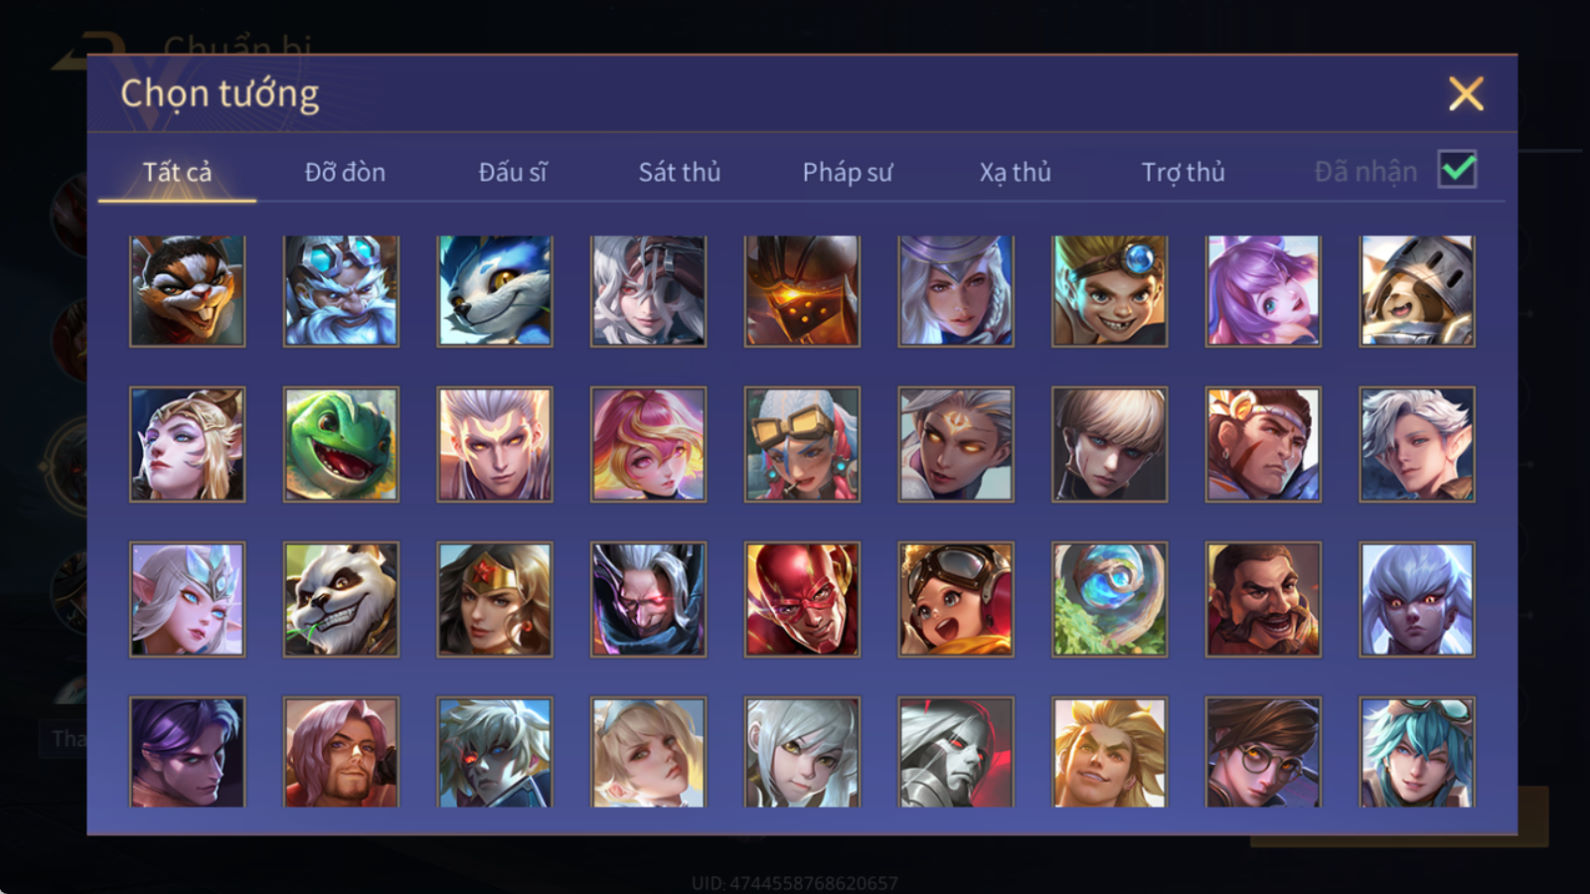The width and height of the screenshot is (1590, 894).
Task: Select the squirrel hero in first slot
Action: 187,291
